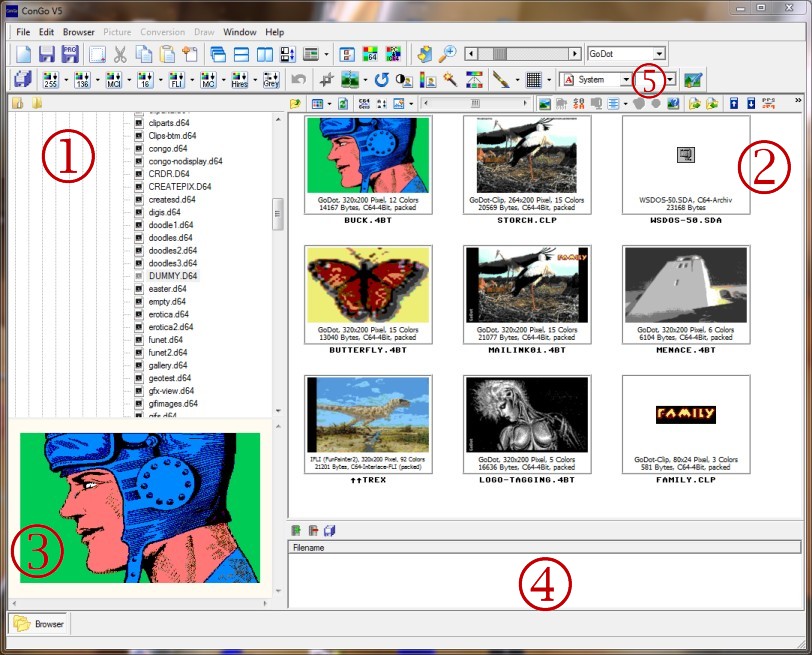Image resolution: width=812 pixels, height=655 pixels.
Task: Click the rotate image icon
Action: (x=382, y=79)
